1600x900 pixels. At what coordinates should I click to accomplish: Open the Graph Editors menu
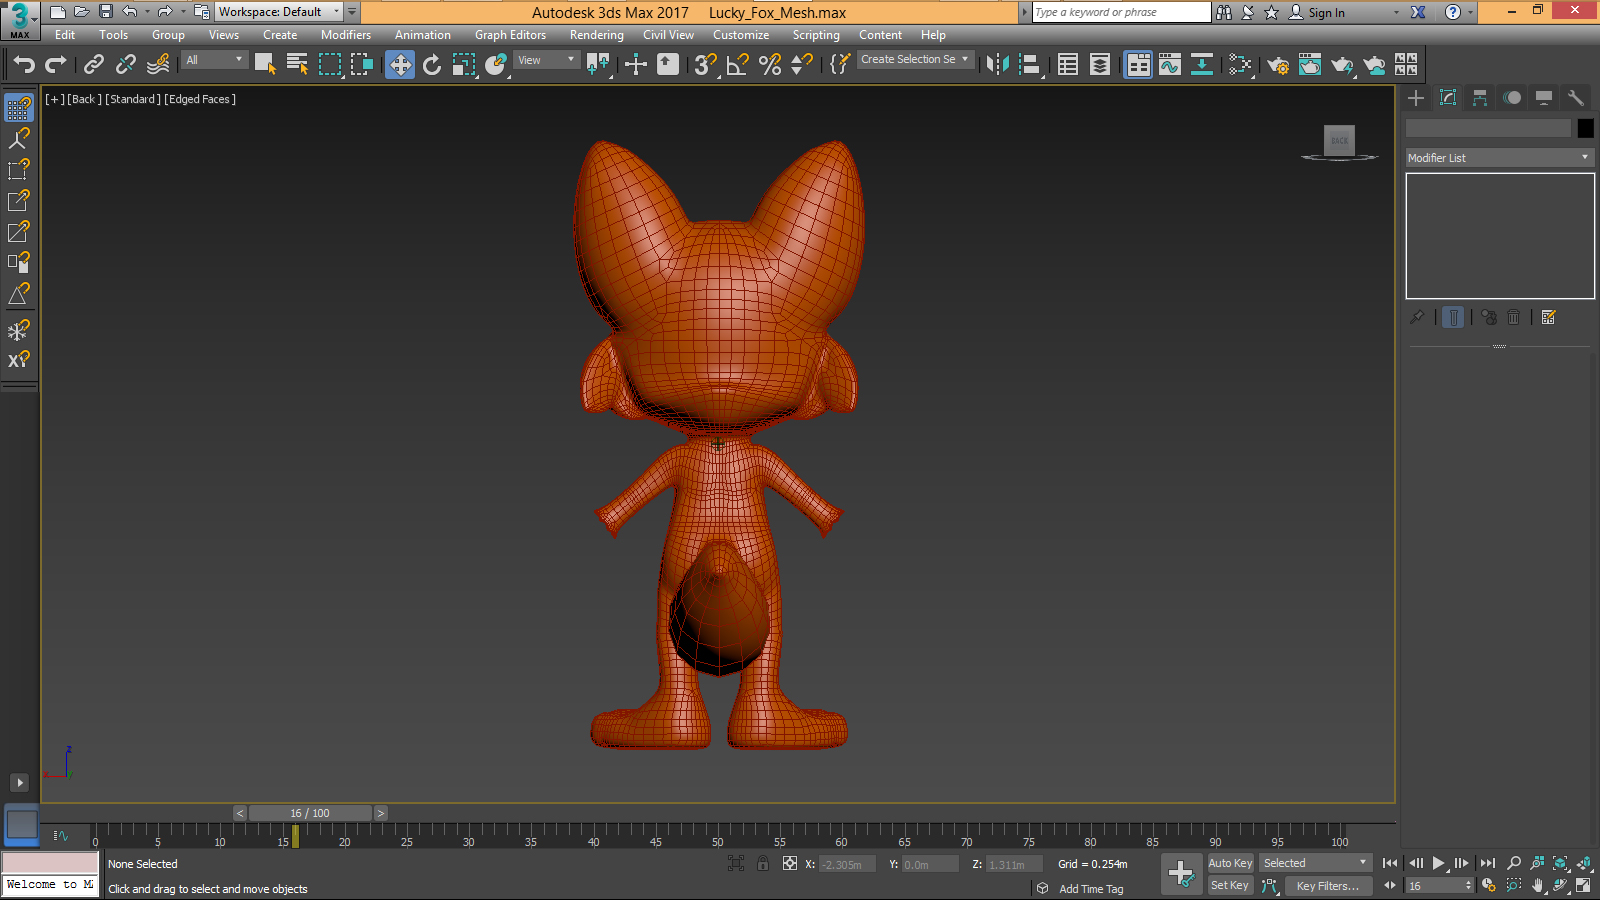(510, 35)
